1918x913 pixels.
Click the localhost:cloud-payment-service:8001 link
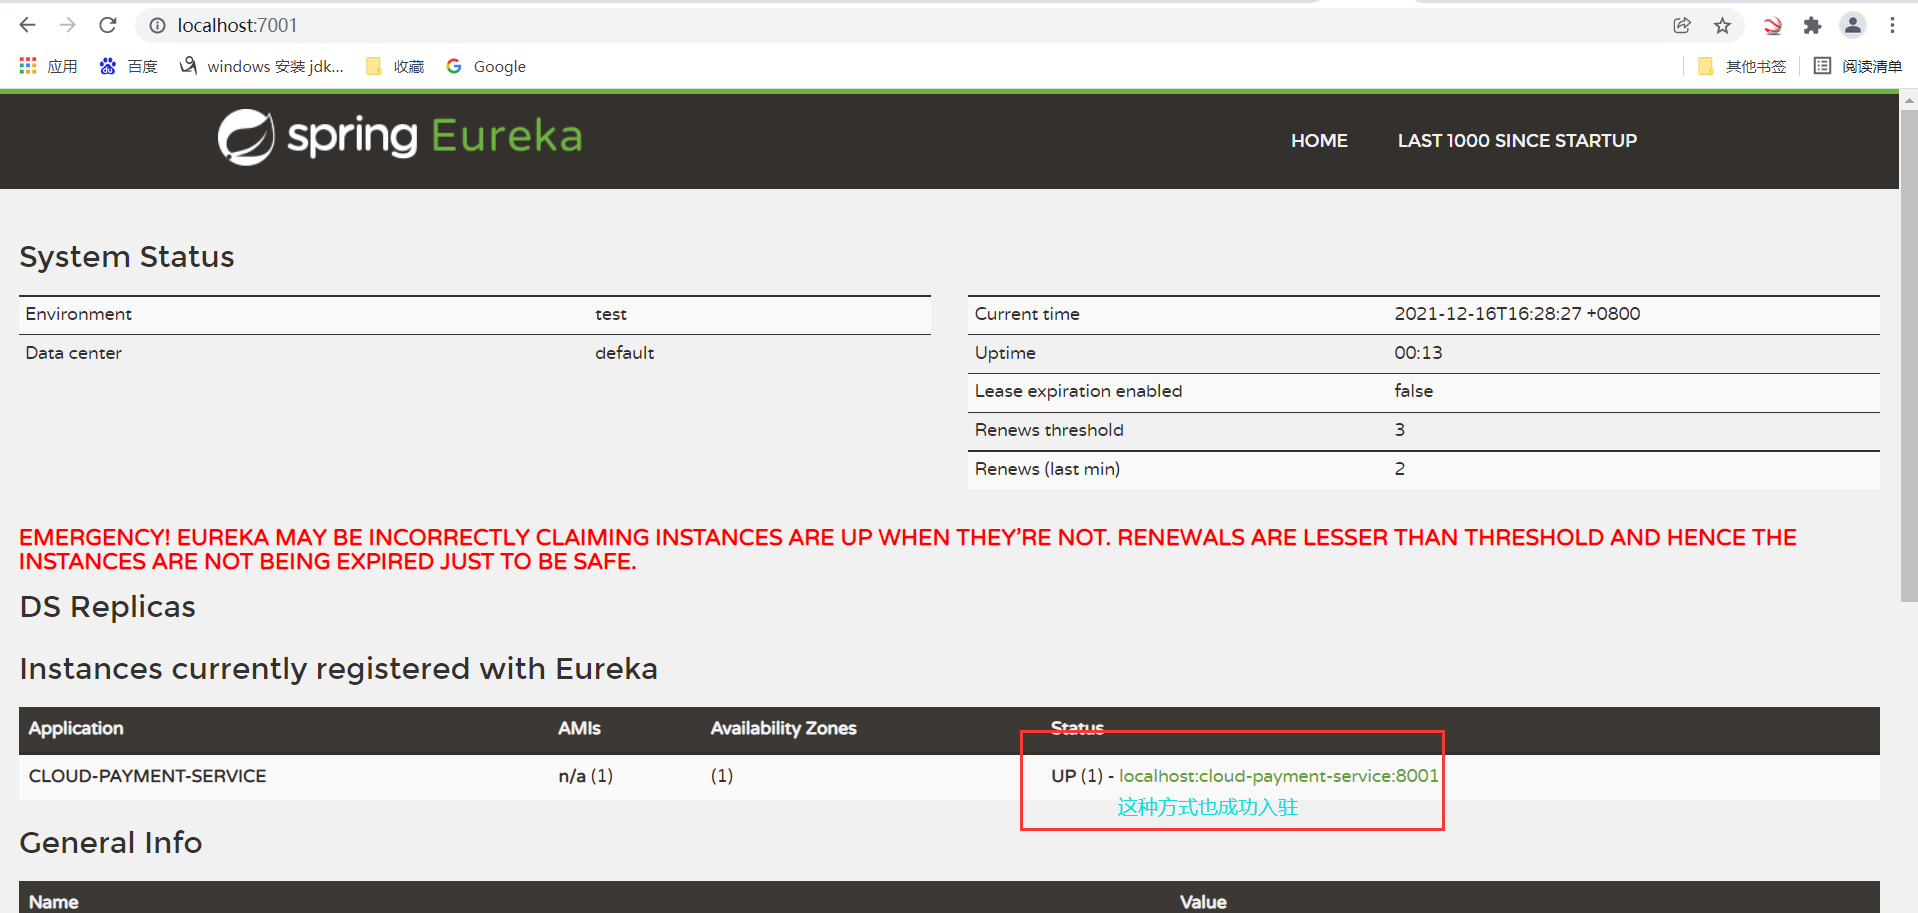1278,775
